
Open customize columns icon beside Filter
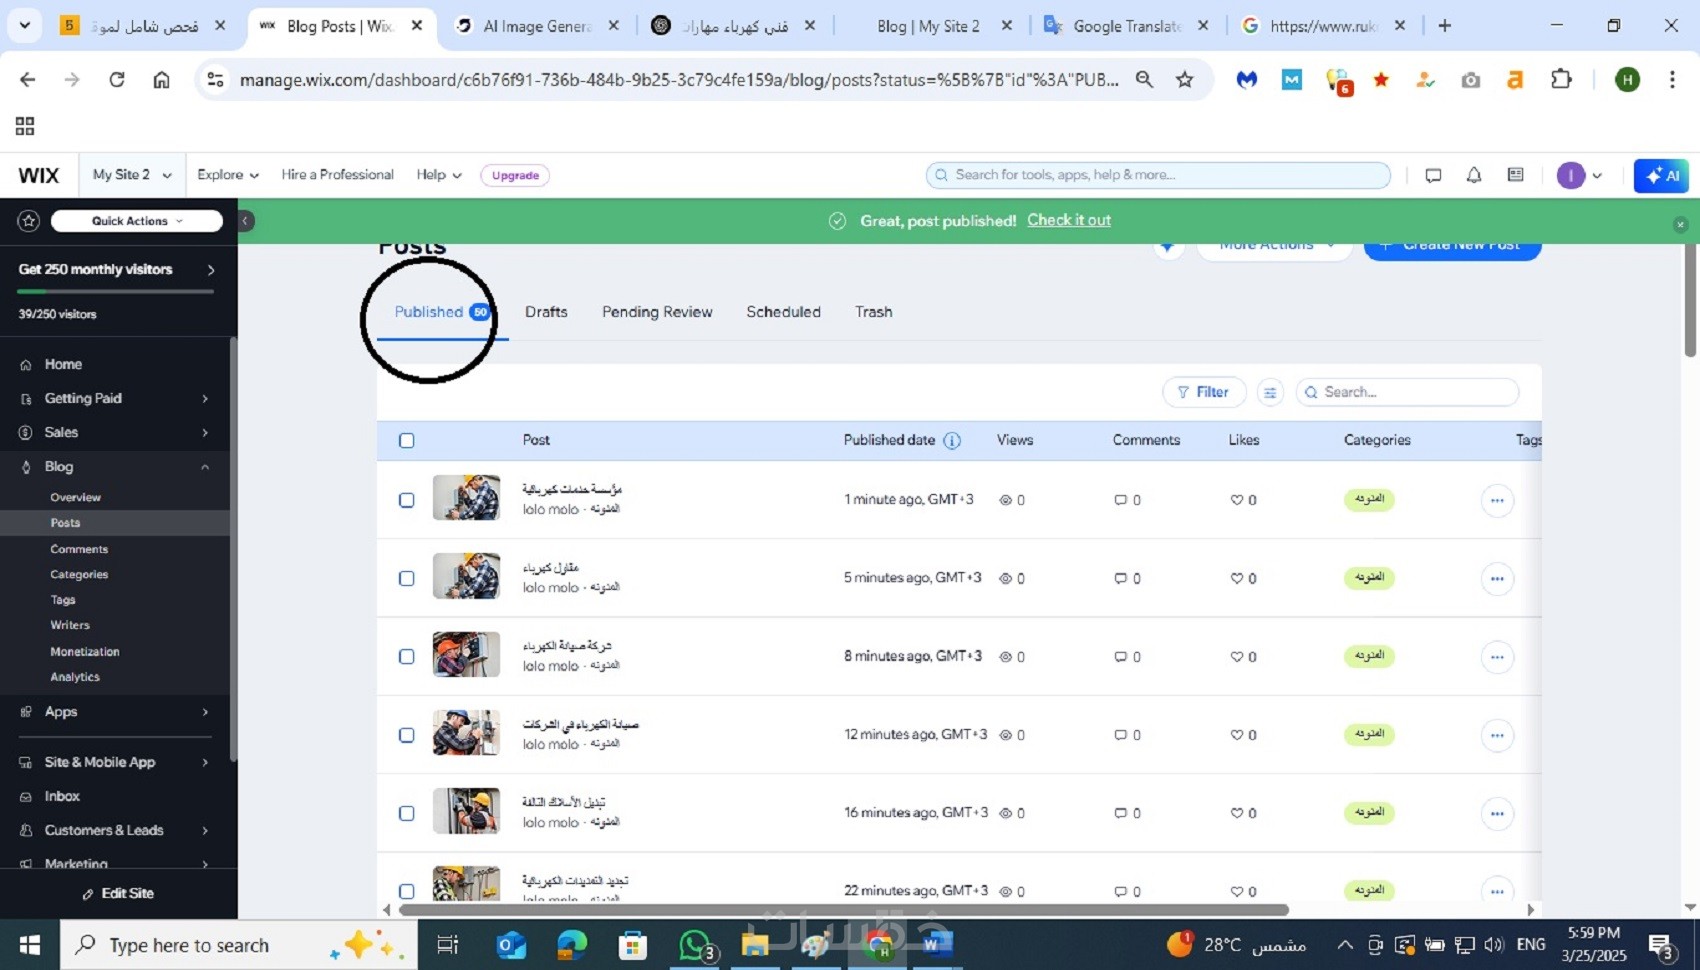coord(1270,392)
